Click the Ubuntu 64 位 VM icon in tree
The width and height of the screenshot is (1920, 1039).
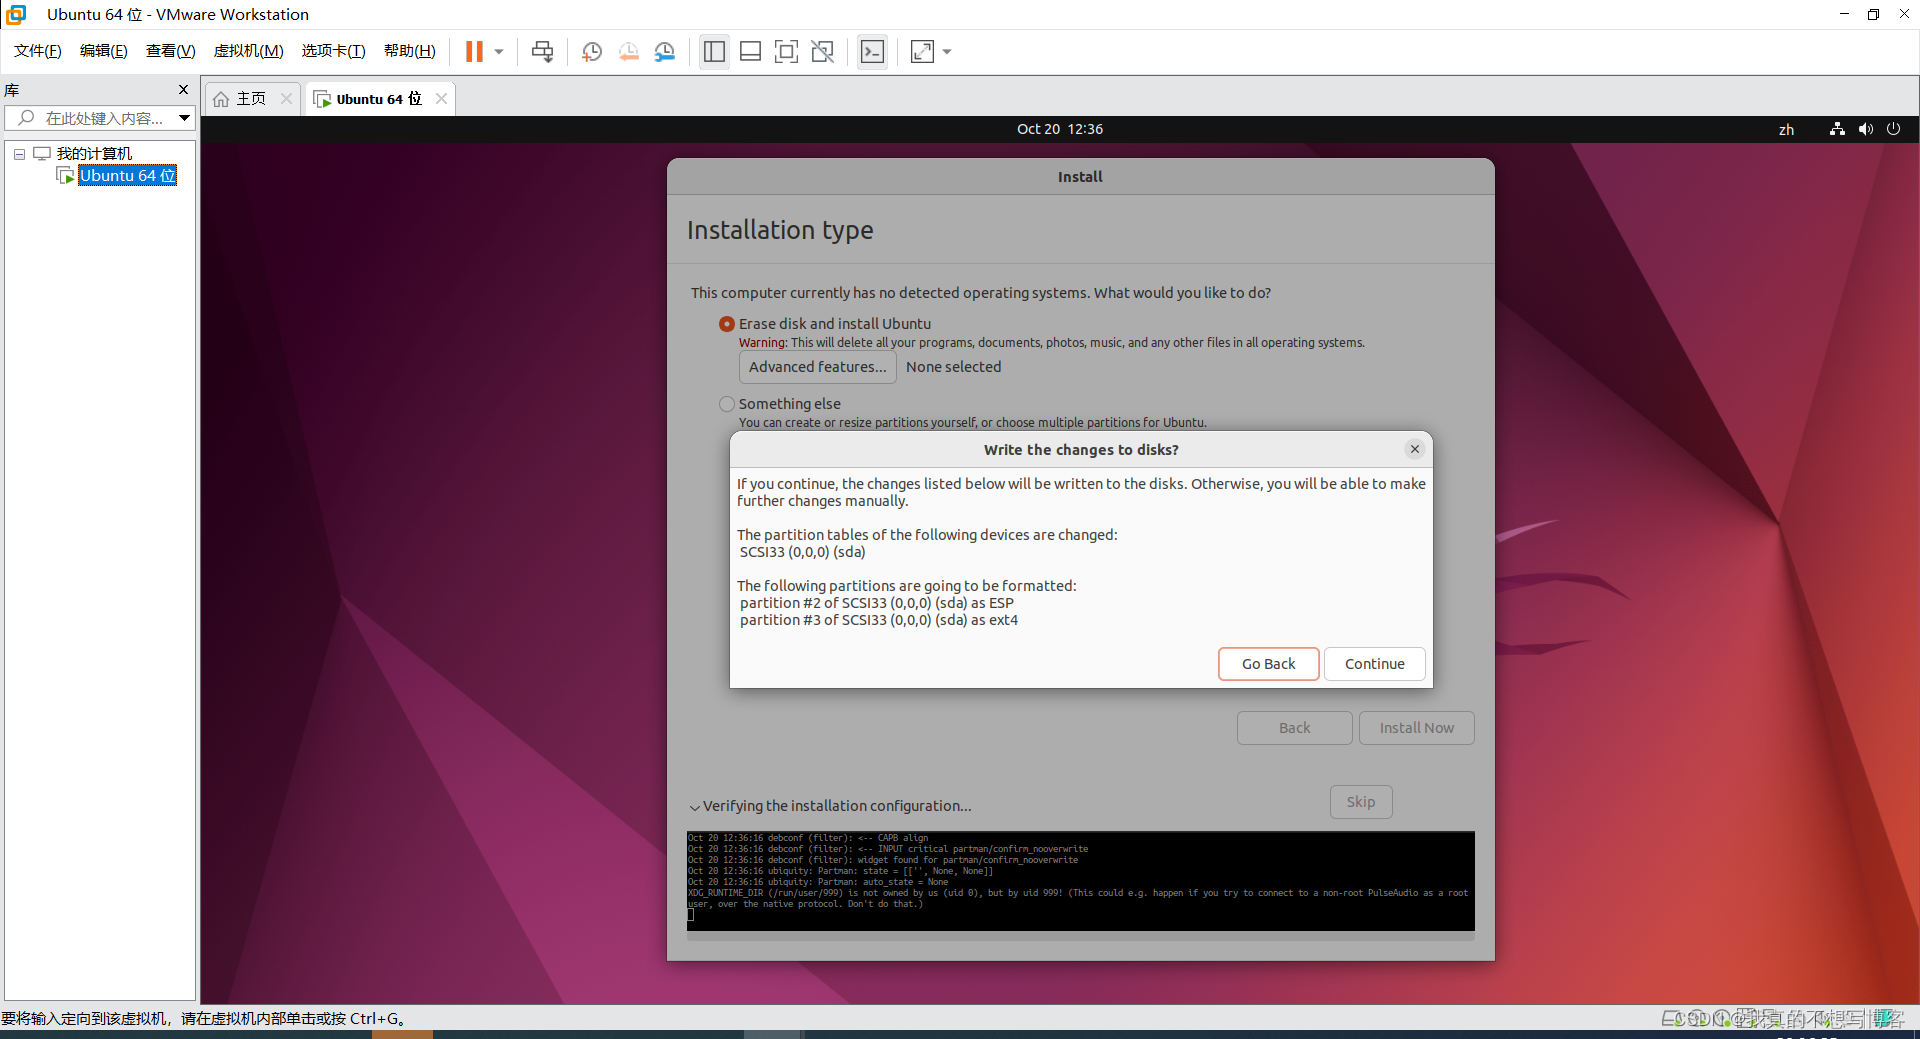click(66, 176)
